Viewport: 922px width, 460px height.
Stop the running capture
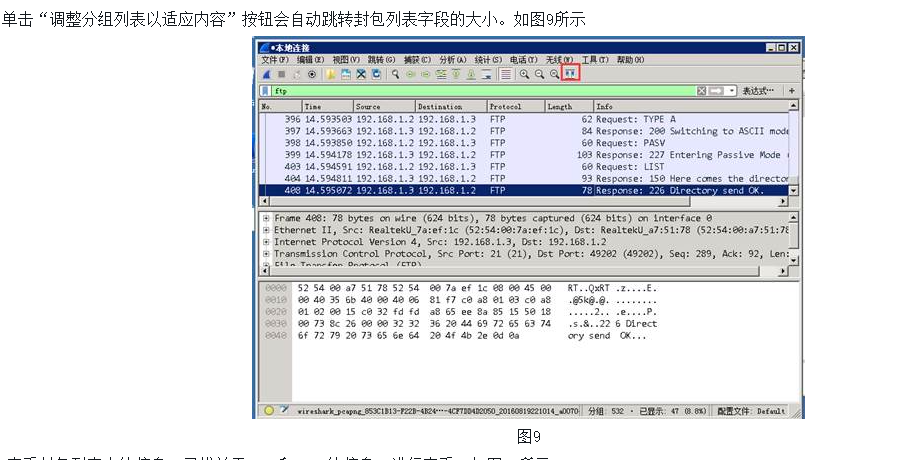pos(282,74)
